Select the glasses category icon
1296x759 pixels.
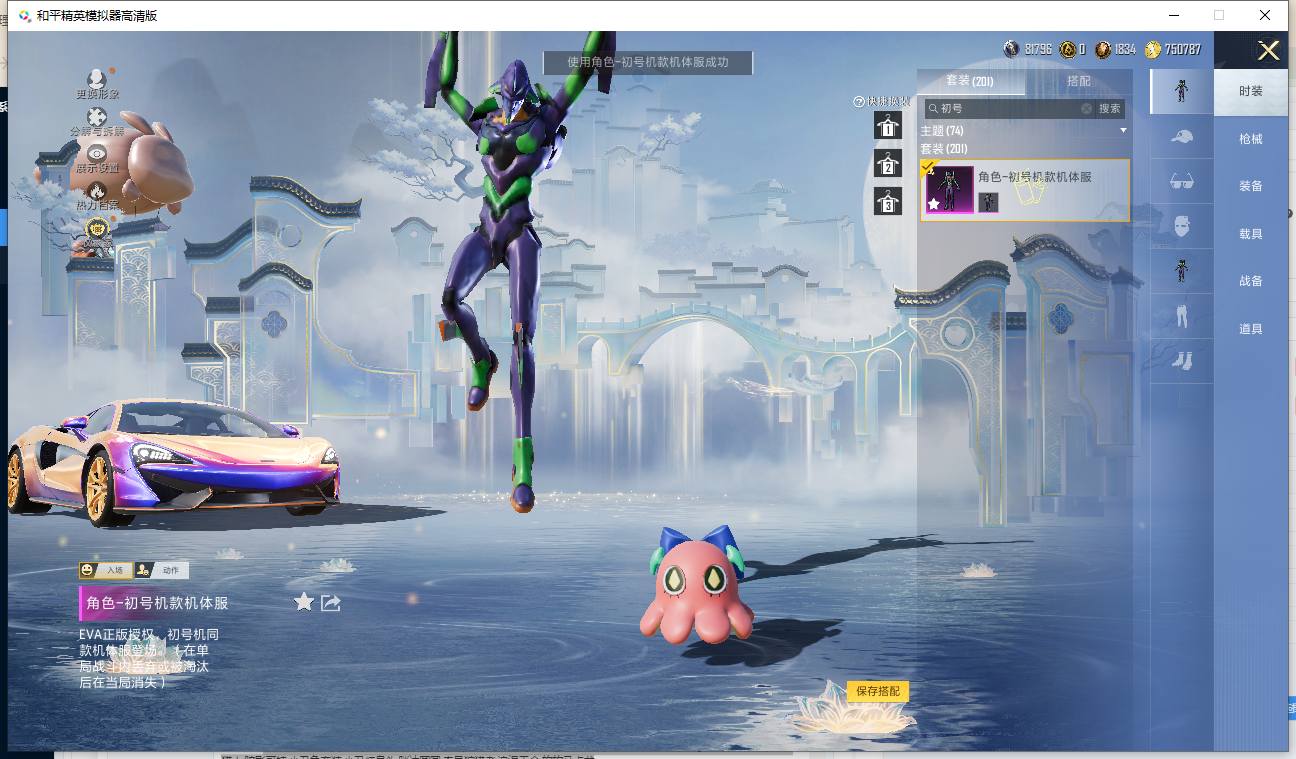(1181, 181)
